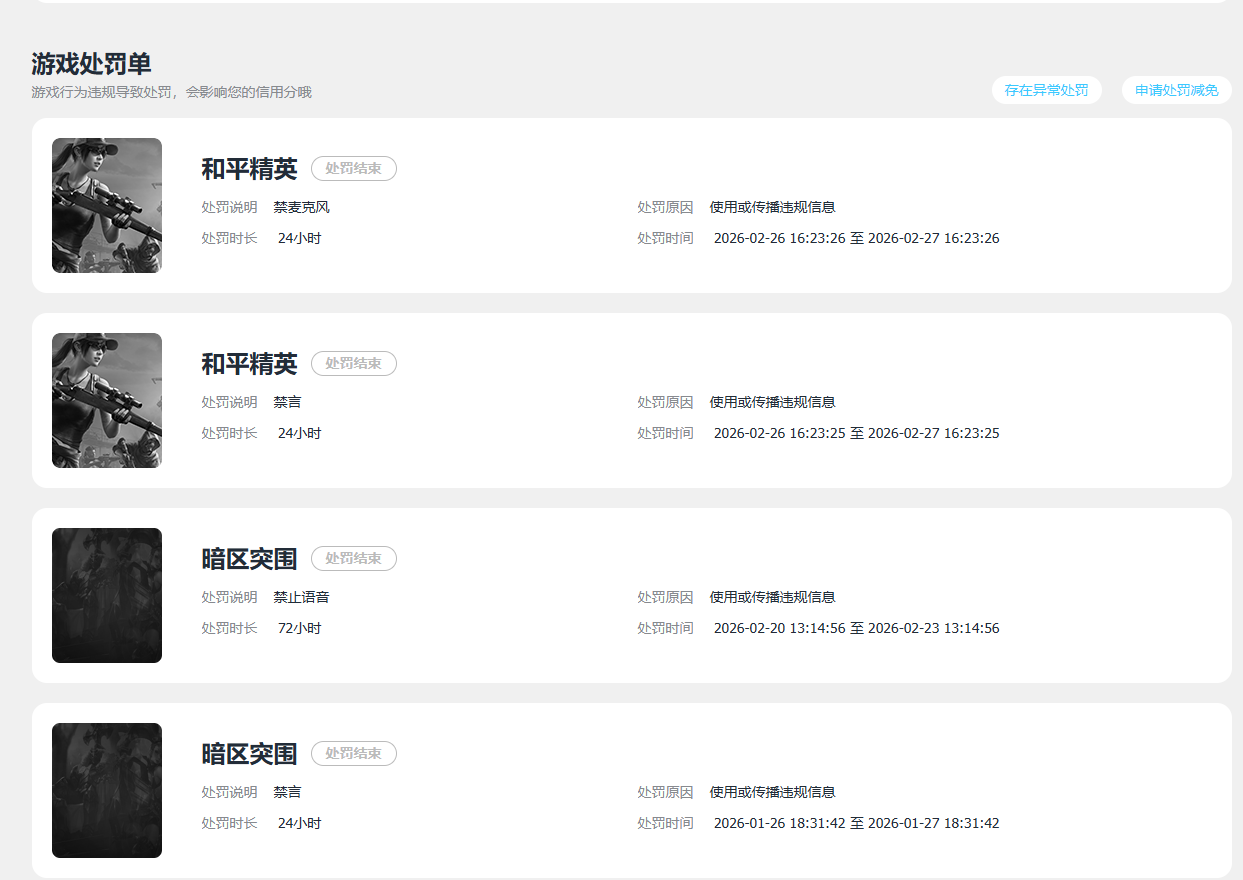Select the 禁止语音 penalty description
1243x880 pixels.
tap(302, 598)
